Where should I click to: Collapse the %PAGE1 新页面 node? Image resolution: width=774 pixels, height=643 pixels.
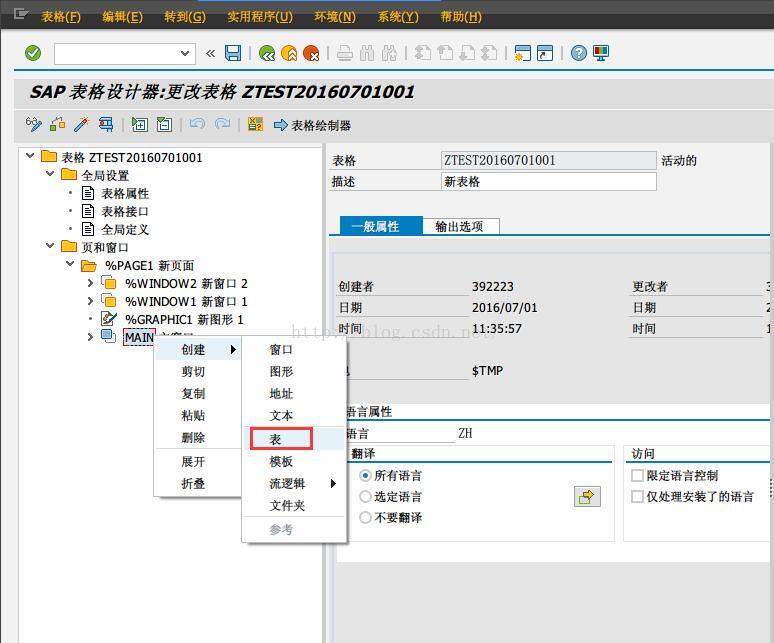[70, 264]
